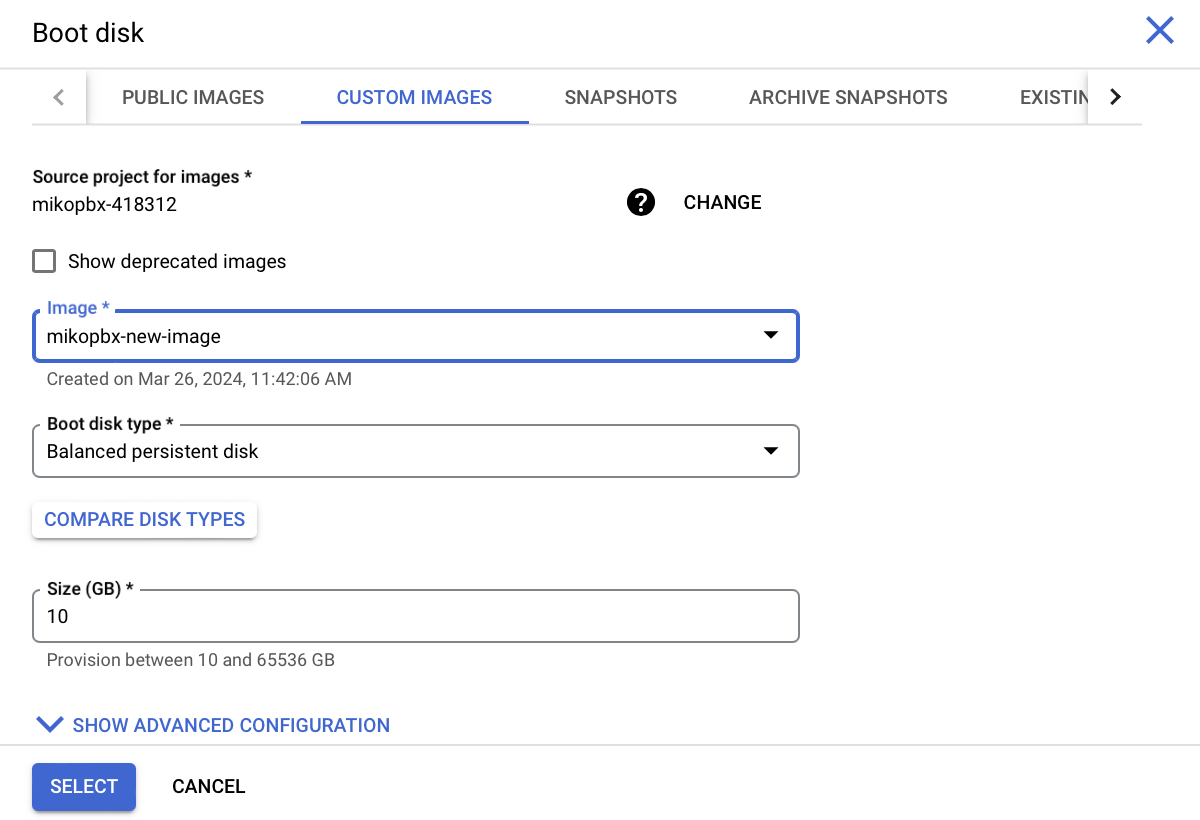Switch to the Public Images tab

click(x=193, y=98)
